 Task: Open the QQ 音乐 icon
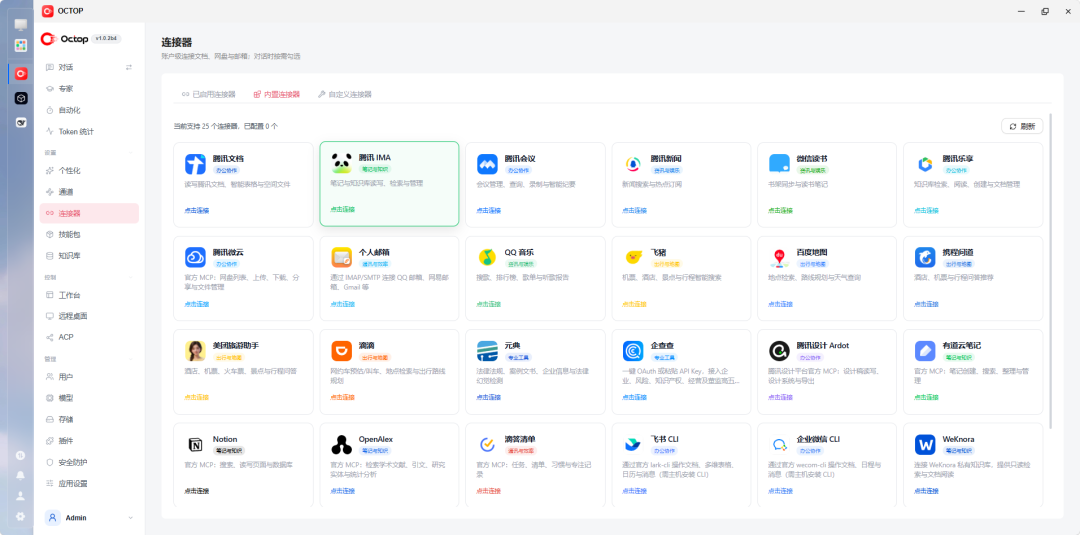pyautogui.click(x=488, y=258)
